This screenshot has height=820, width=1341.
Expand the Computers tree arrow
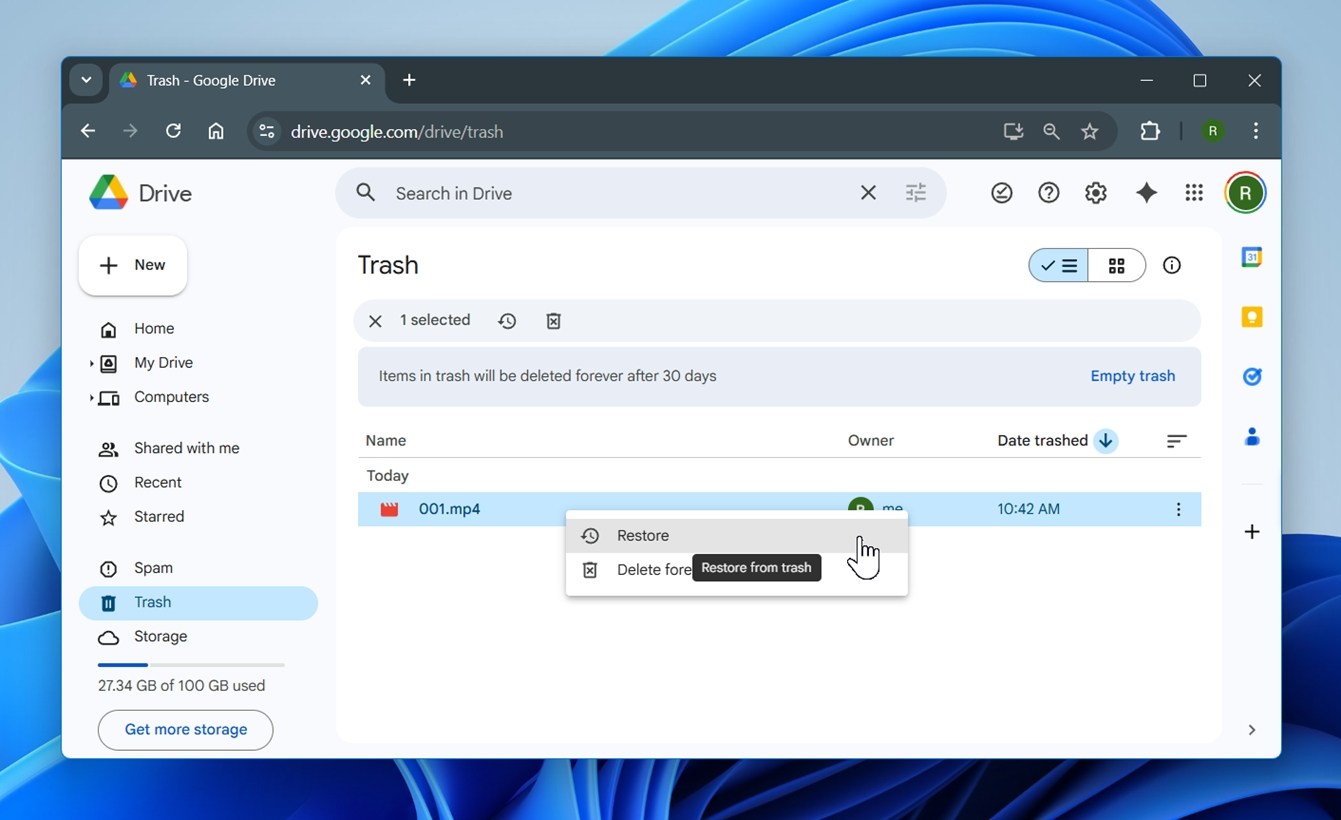tap(91, 397)
